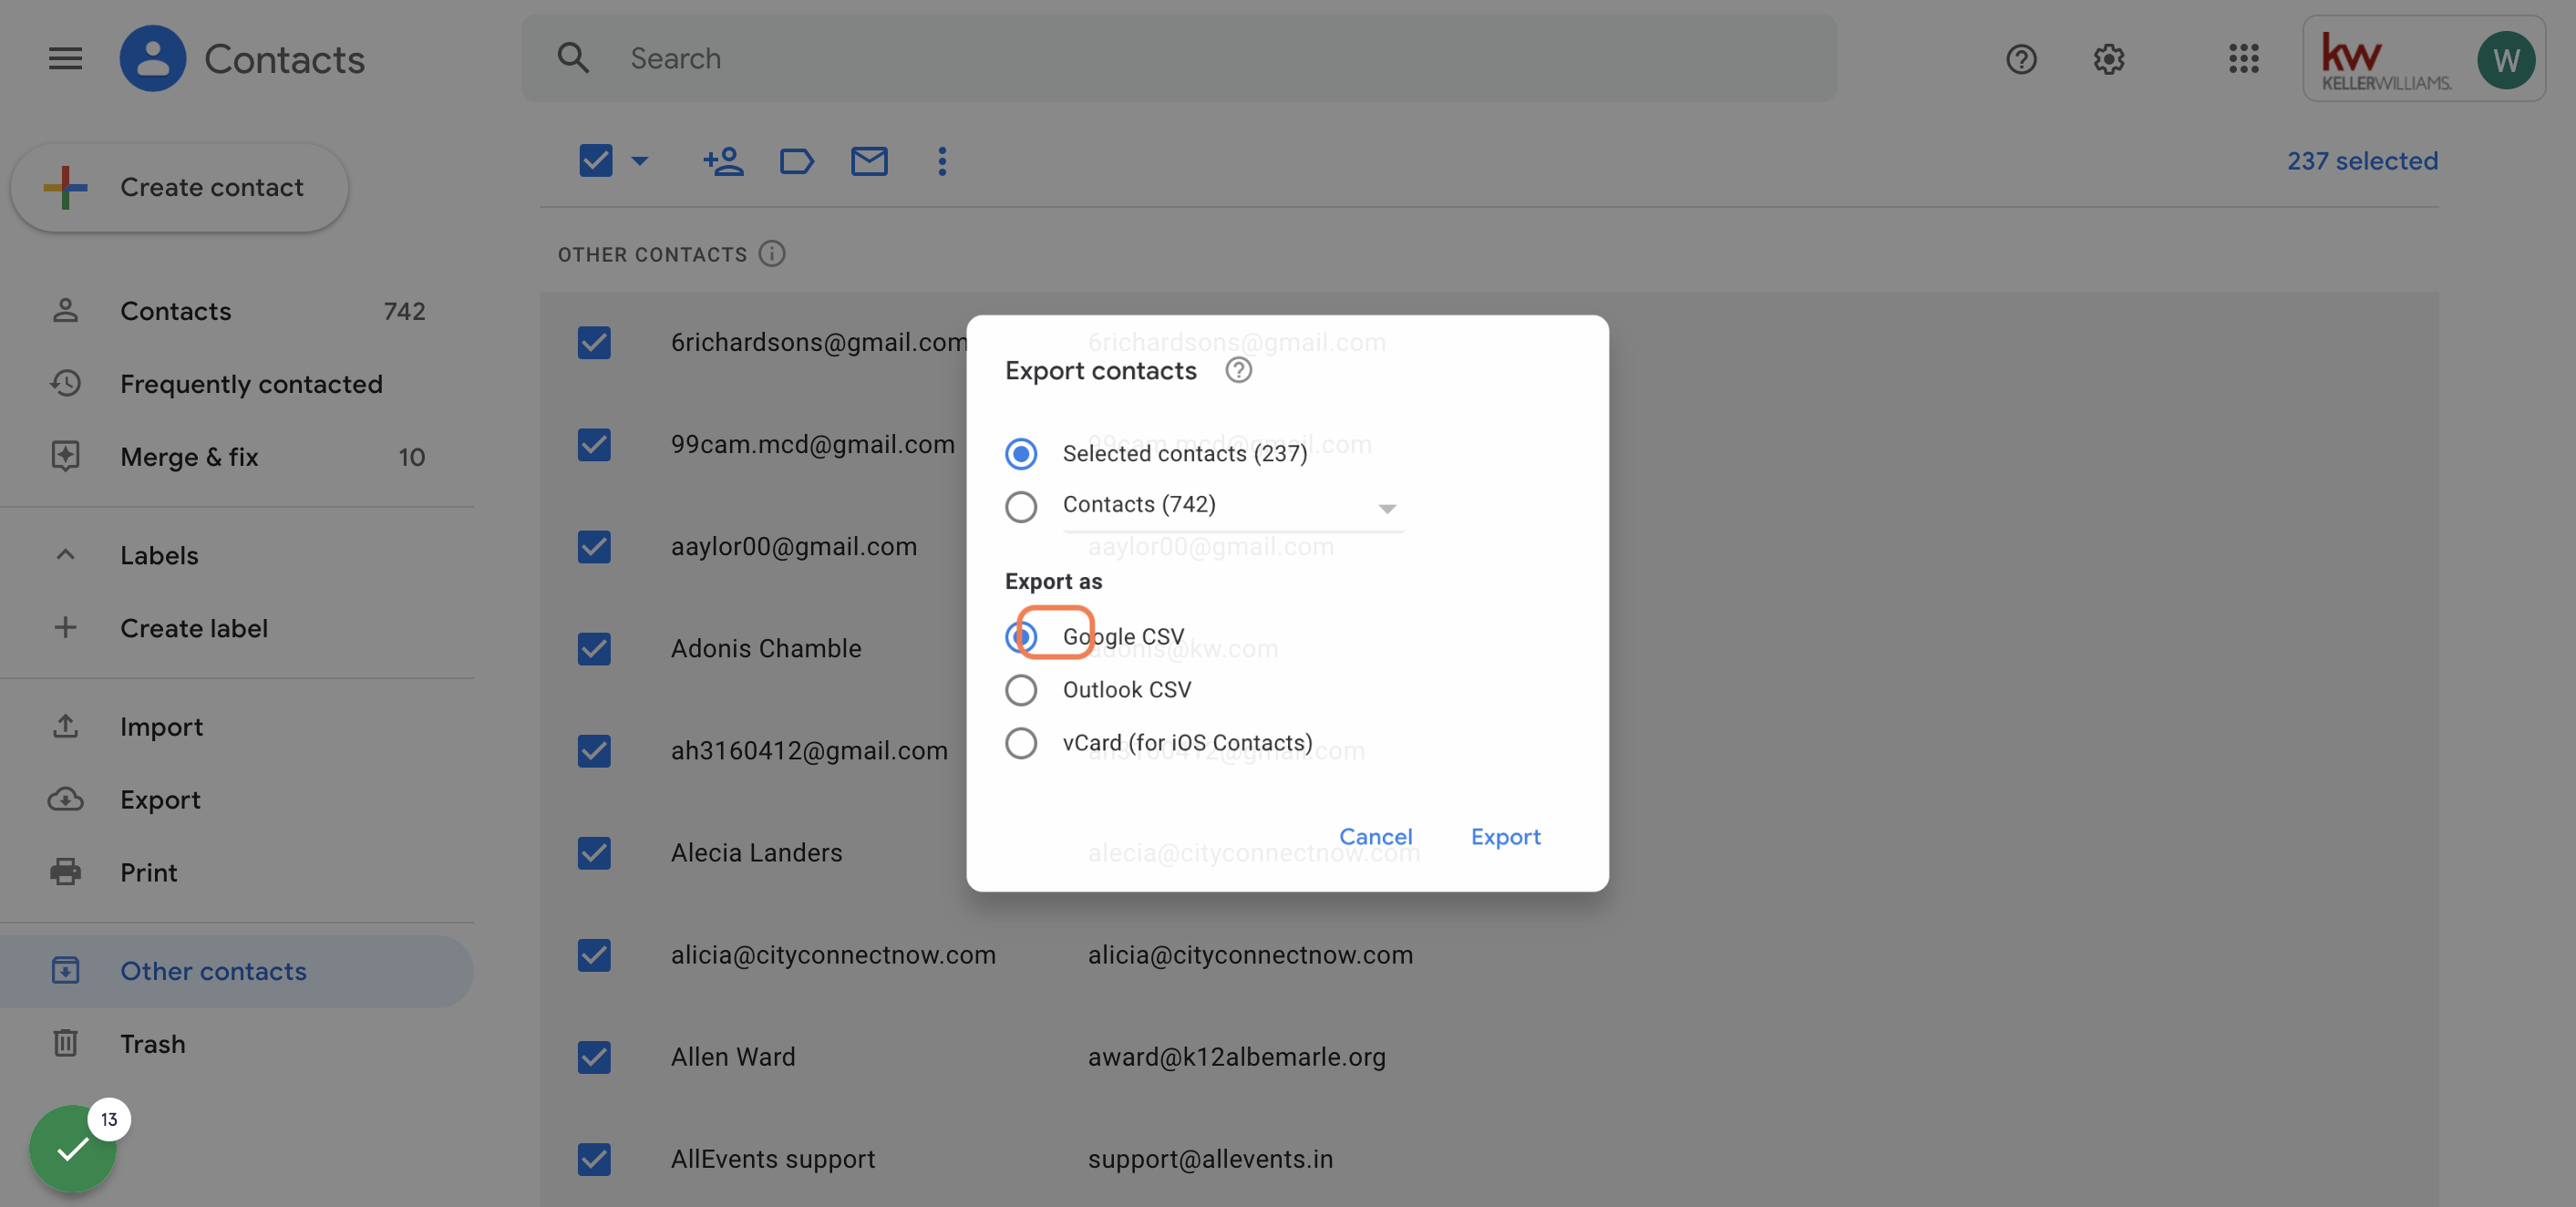Open the selection dropdown arrow next to checkbox
2576x1207 pixels.
pos(640,160)
